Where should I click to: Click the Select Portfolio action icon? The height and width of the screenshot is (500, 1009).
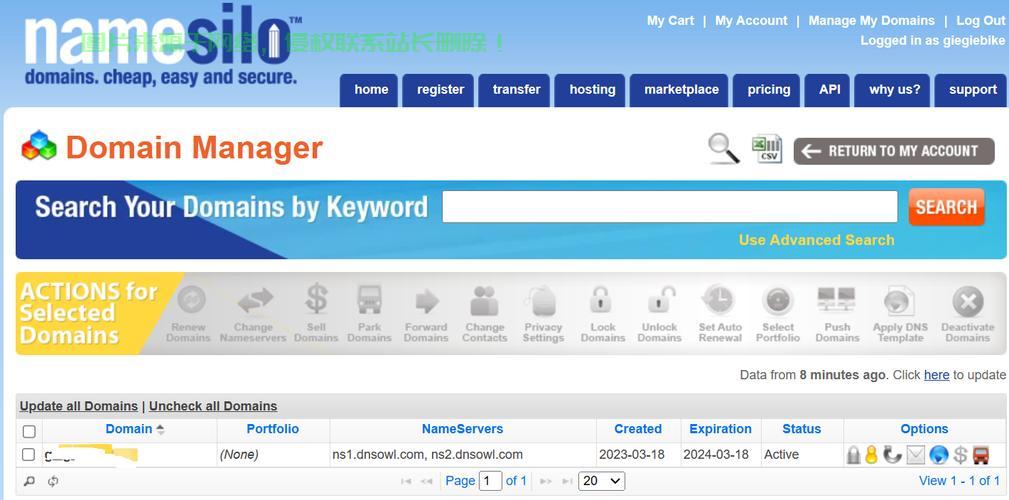coord(778,301)
